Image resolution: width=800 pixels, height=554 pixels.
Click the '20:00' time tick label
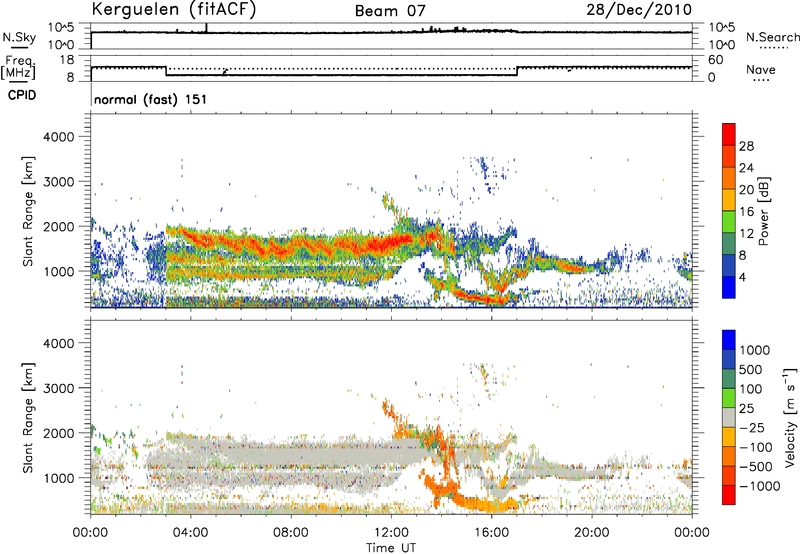coord(592,533)
